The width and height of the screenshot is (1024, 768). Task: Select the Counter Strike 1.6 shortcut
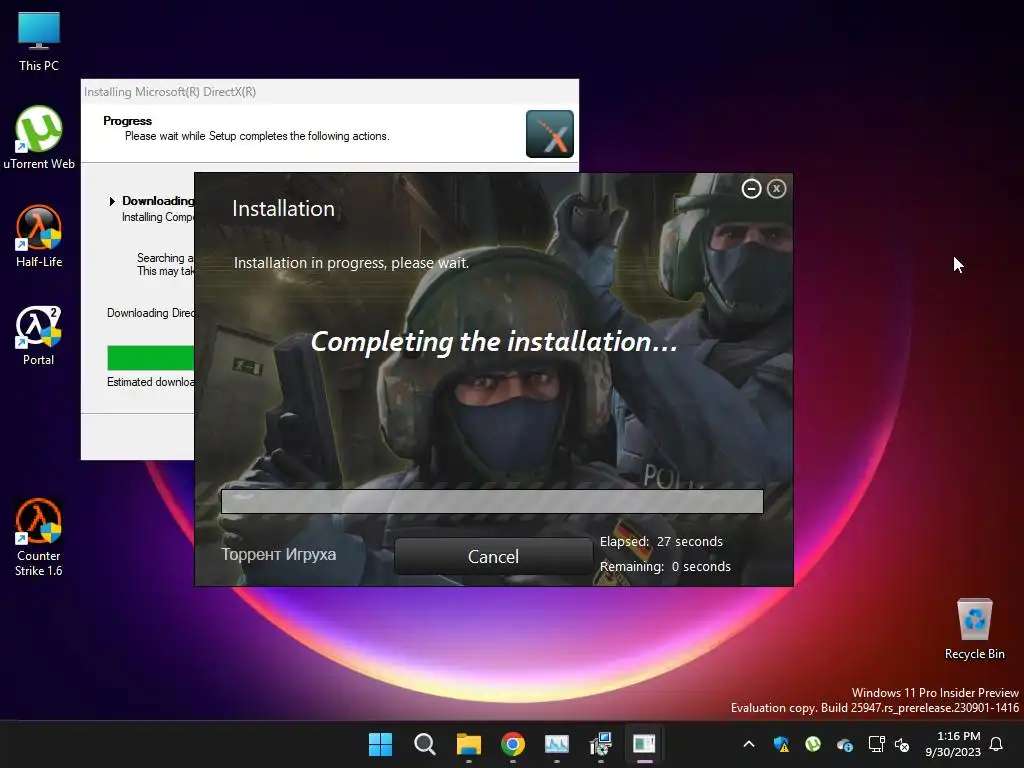tap(39, 537)
